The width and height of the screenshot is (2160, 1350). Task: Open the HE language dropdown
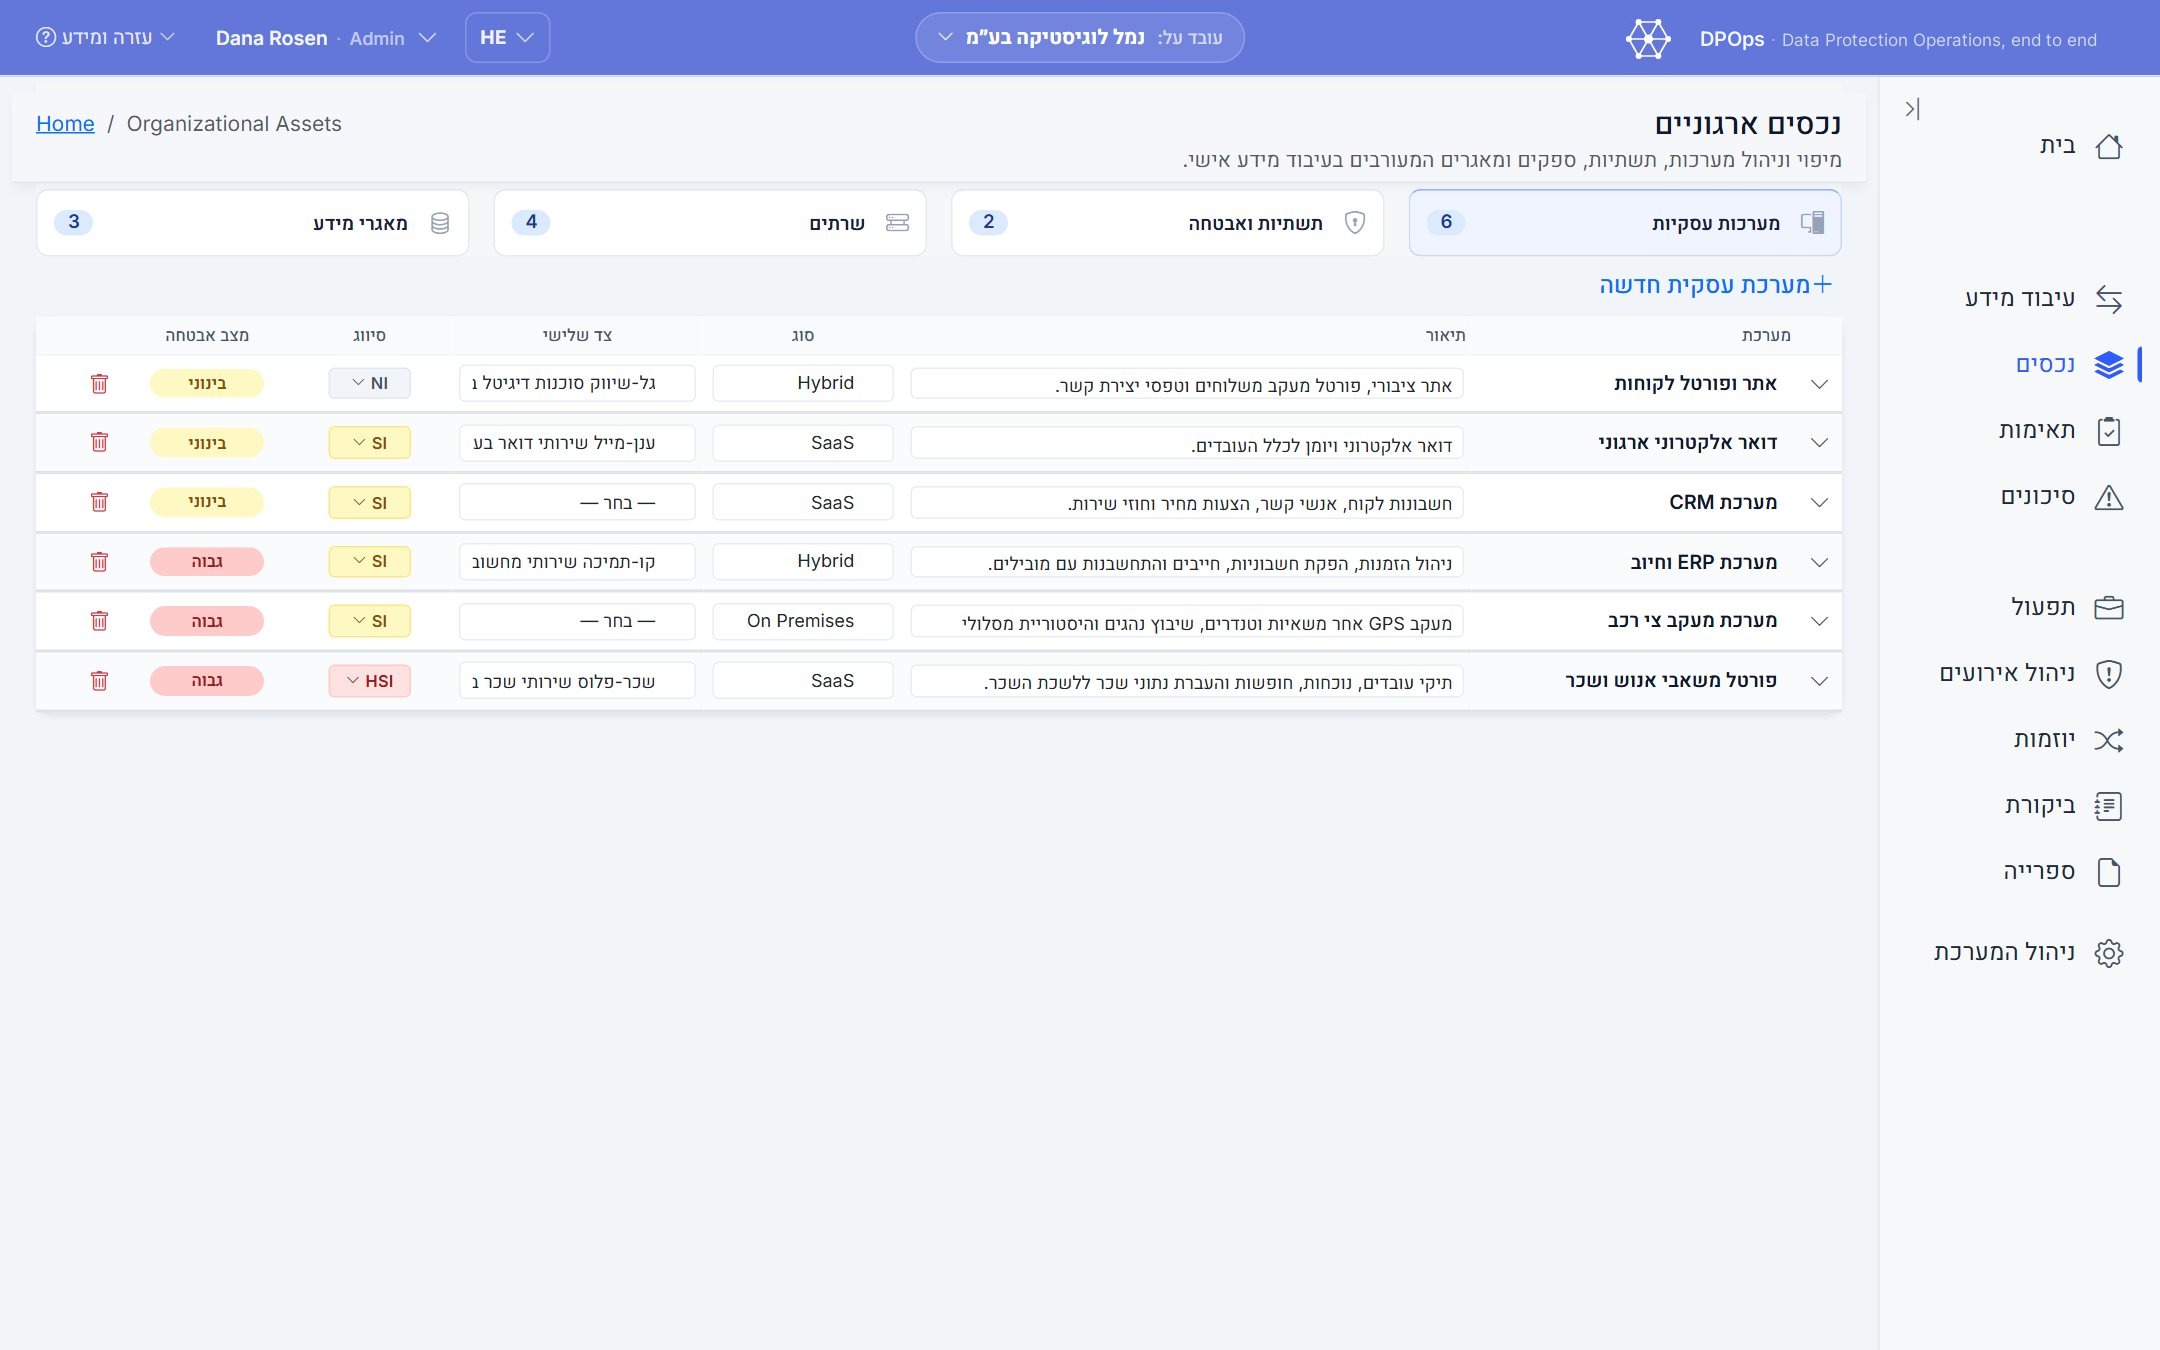[x=507, y=38]
